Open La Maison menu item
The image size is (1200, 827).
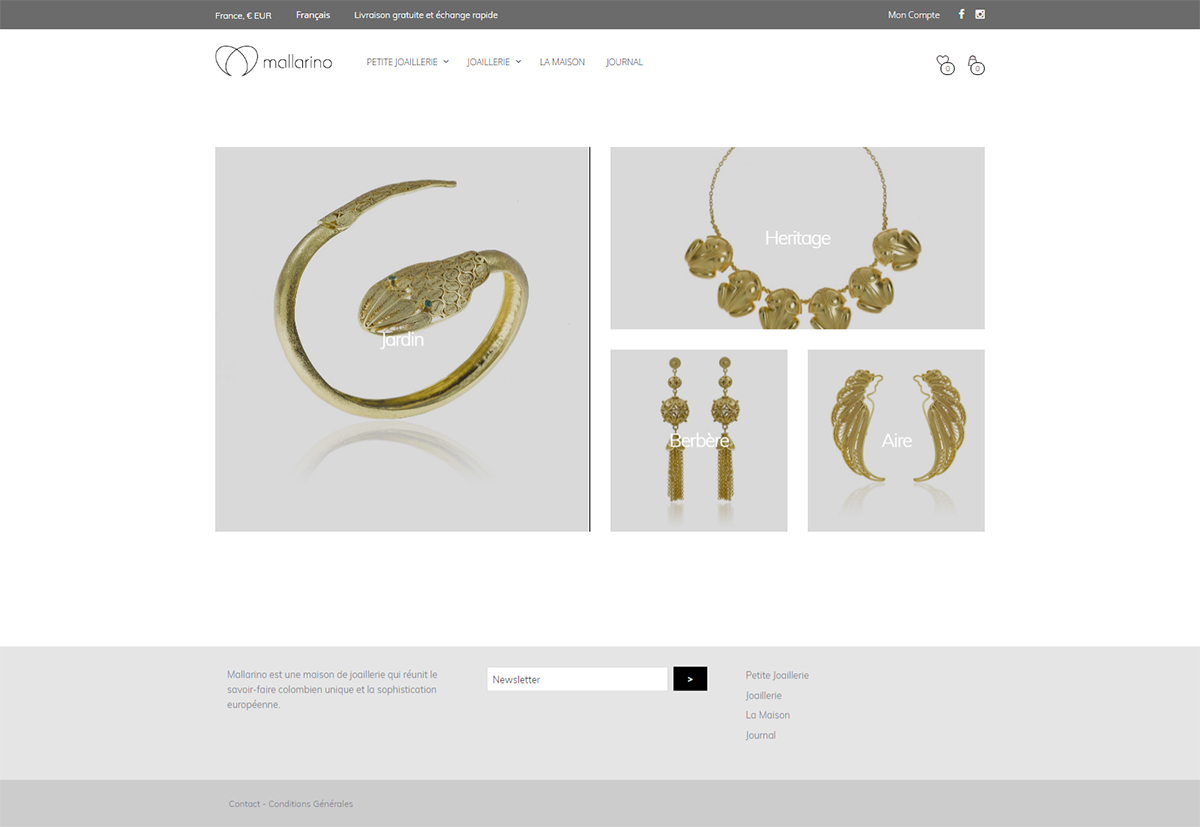pos(562,62)
